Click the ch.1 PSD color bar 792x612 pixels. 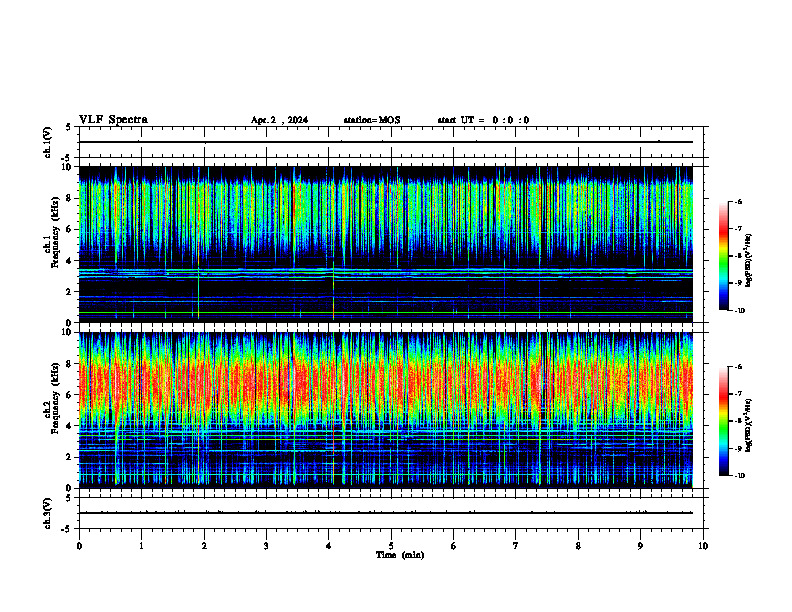coord(723,256)
